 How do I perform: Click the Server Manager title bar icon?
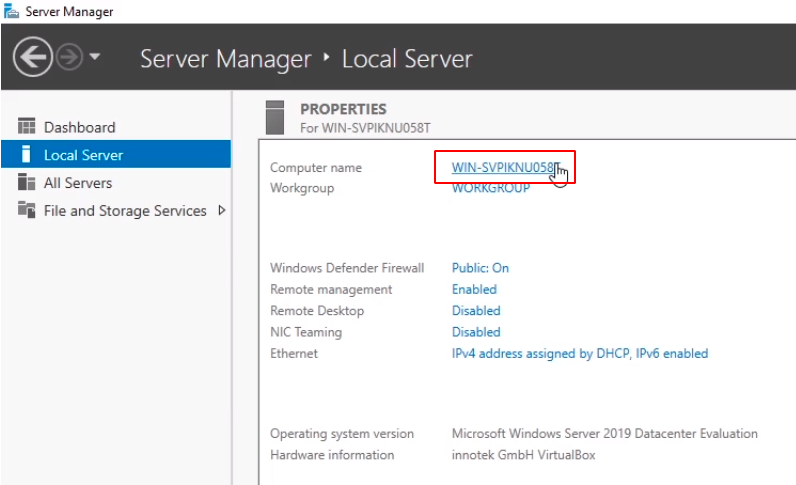click(11, 11)
